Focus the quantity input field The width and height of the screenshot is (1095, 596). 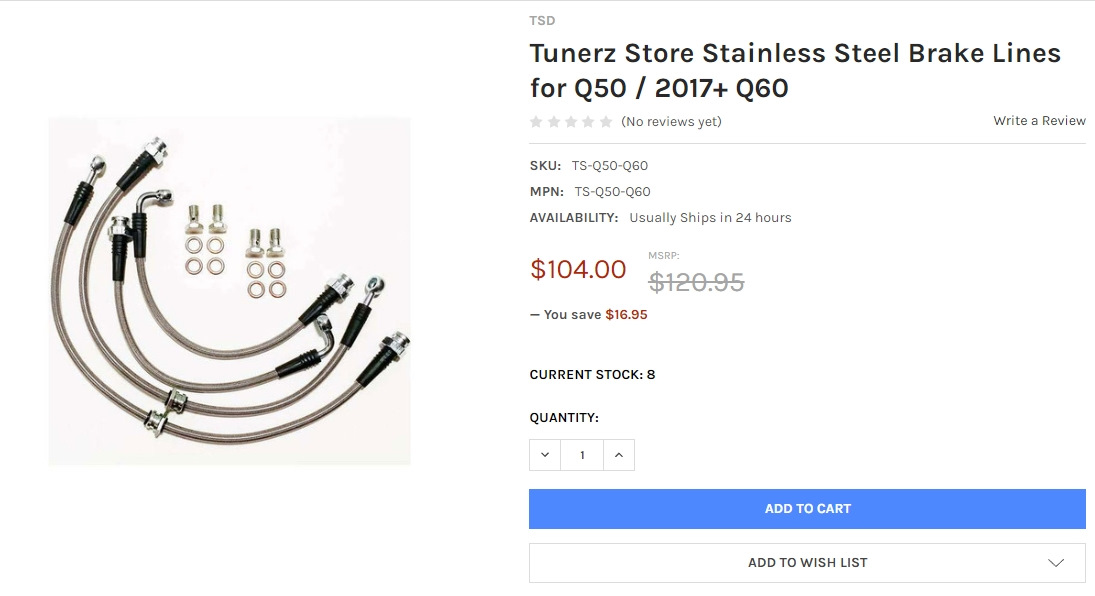[x=581, y=455]
